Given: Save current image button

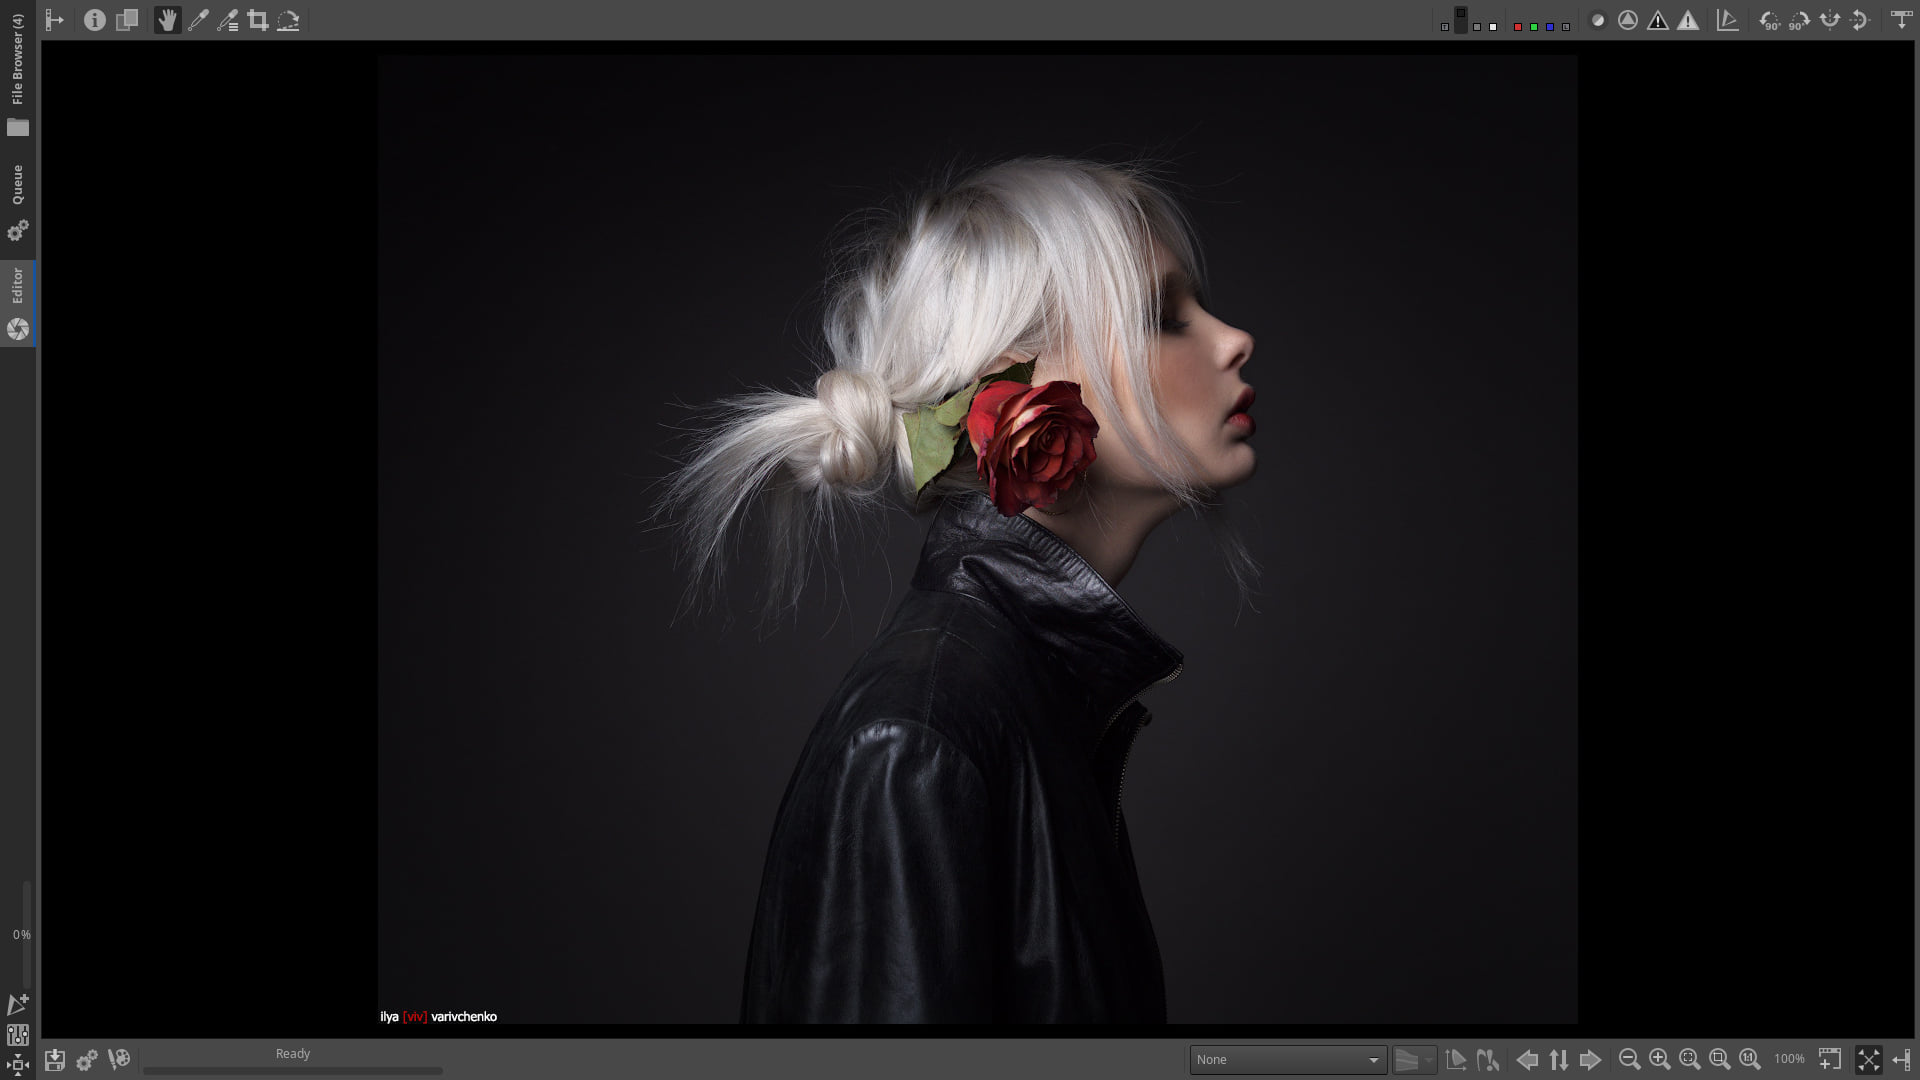Looking at the screenshot, I should (x=55, y=1060).
